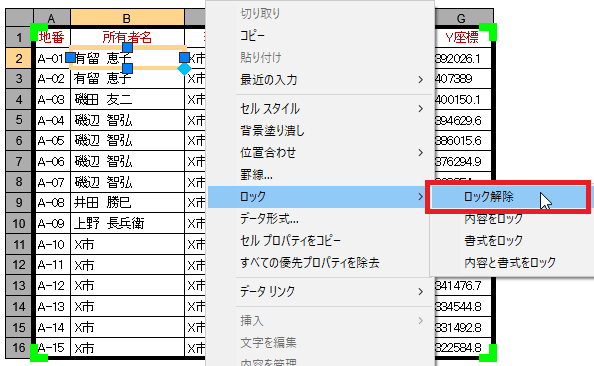The image size is (594, 366).
Task: Expand arrow beside 最近の入力
Action: coord(420,80)
